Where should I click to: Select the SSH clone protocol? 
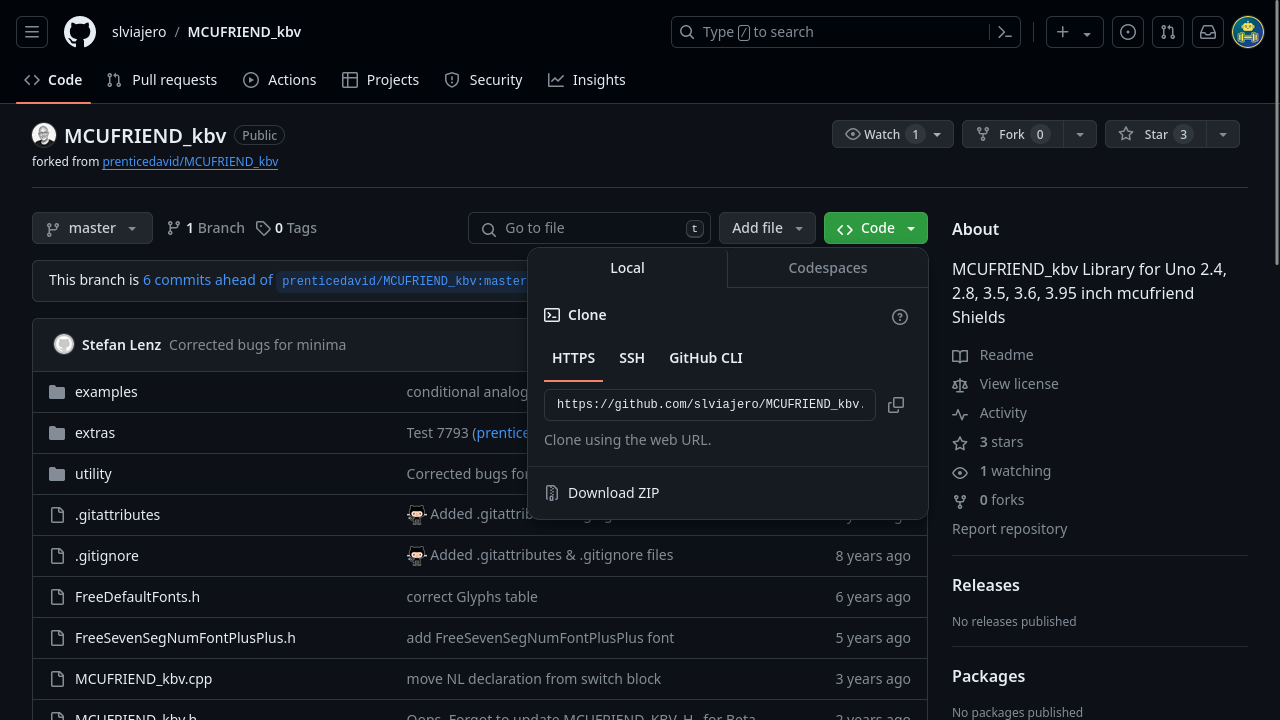coord(632,358)
